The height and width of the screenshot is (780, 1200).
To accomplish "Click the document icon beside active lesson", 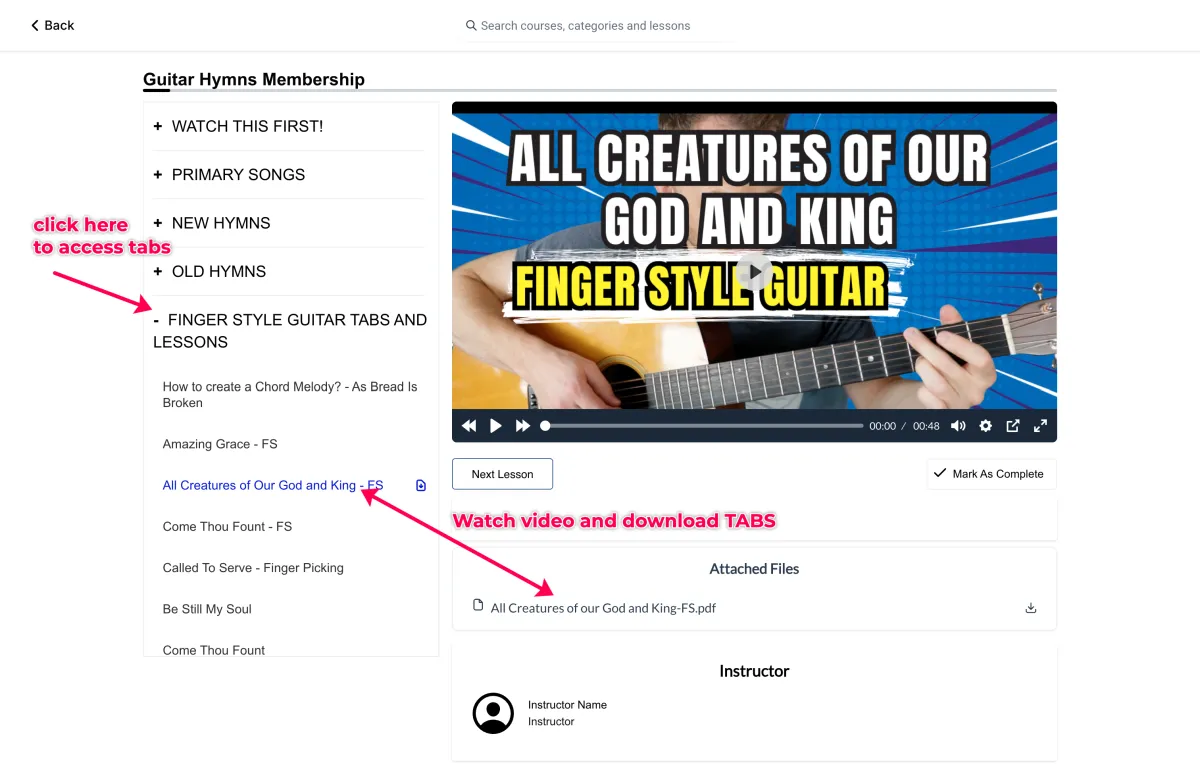I will click(x=421, y=486).
